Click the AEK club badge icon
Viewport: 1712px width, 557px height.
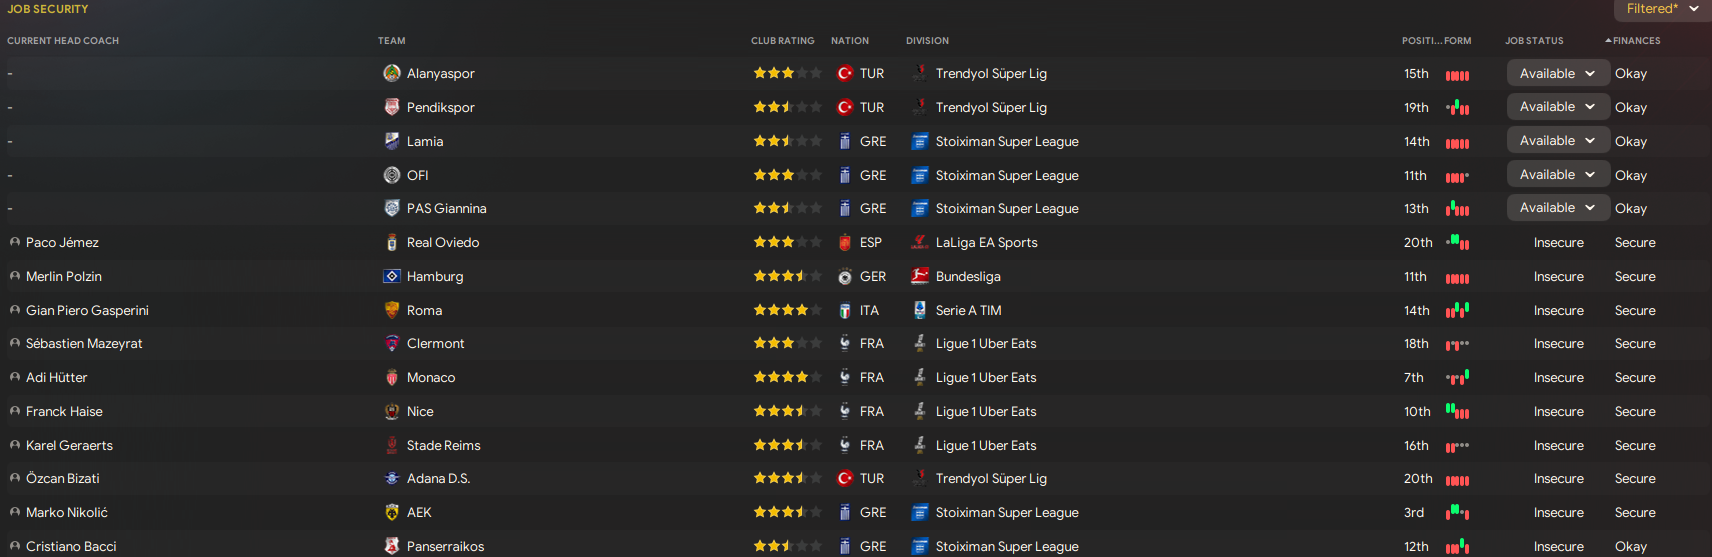tap(392, 512)
